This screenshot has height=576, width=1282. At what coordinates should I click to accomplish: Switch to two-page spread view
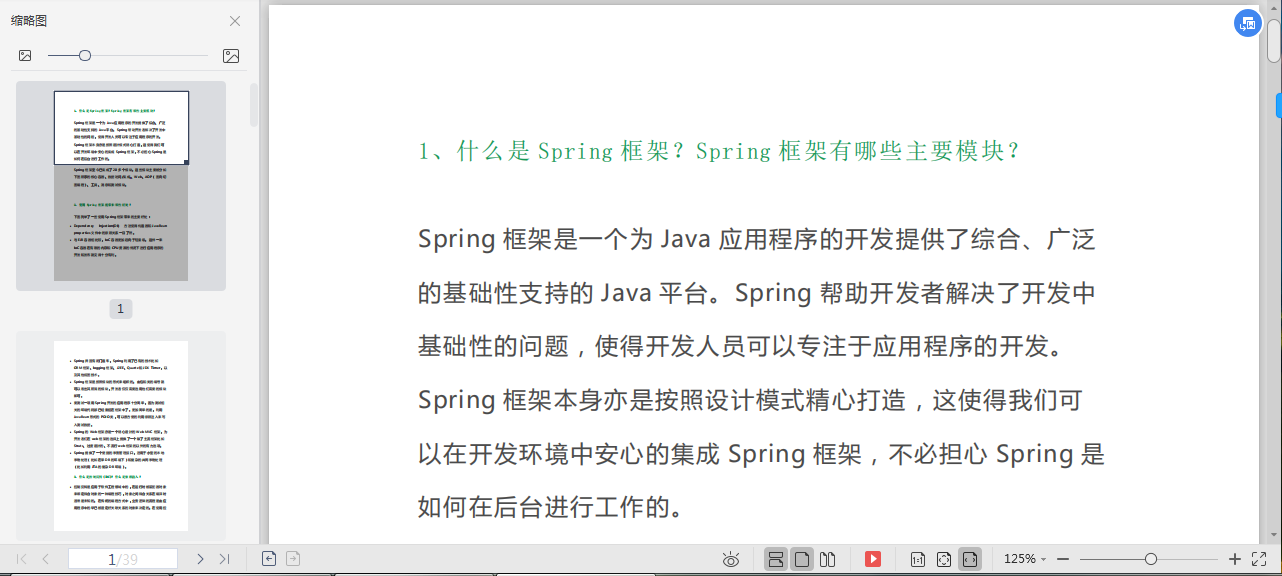click(x=826, y=559)
